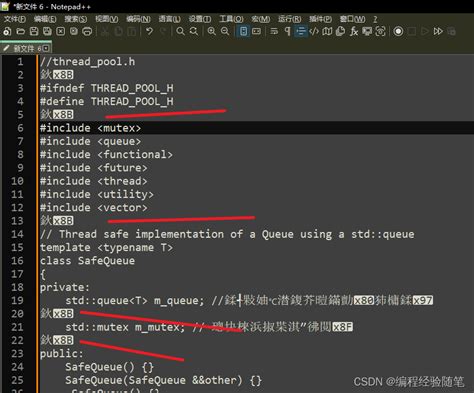Screen dimensions: 474x393
Task: Open the 宏(M) macro menu
Action: (x=261, y=19)
